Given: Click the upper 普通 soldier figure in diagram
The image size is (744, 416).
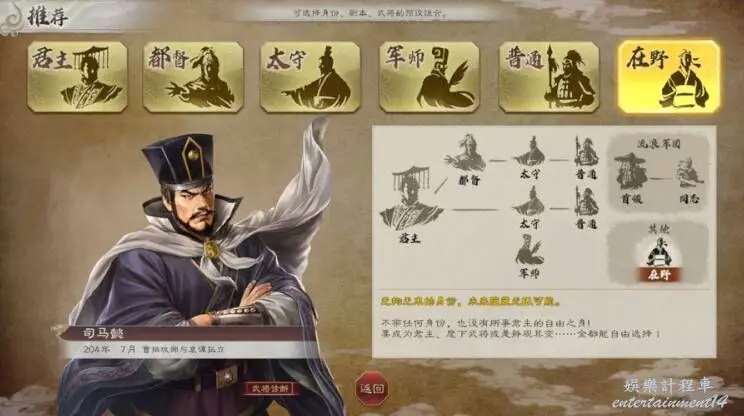Looking at the screenshot, I should point(586,157).
